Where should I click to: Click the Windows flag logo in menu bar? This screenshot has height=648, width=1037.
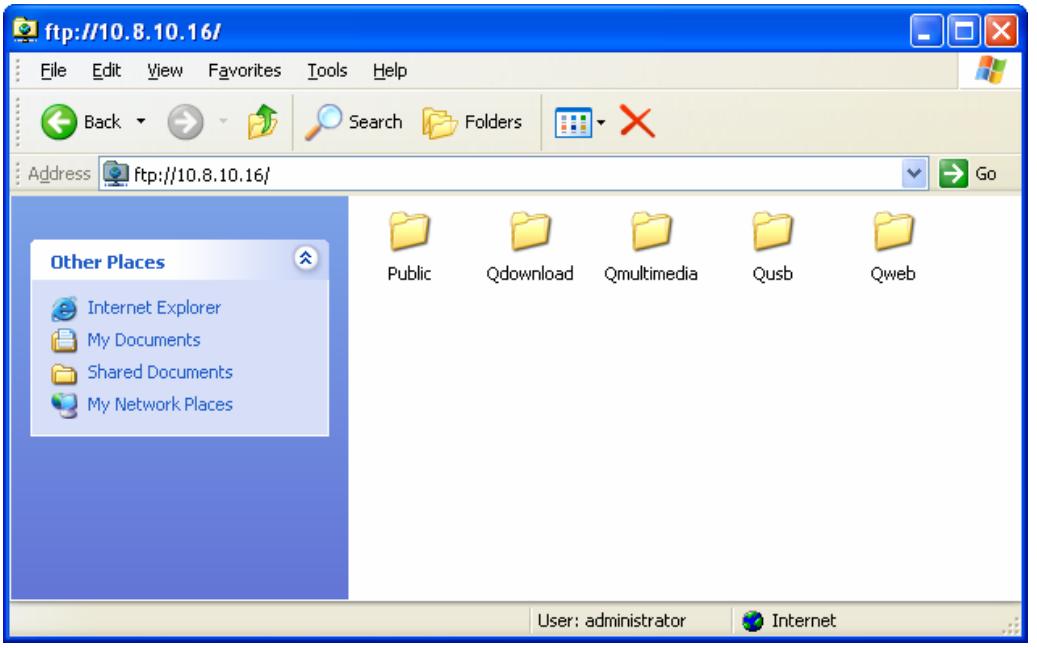click(x=990, y=69)
